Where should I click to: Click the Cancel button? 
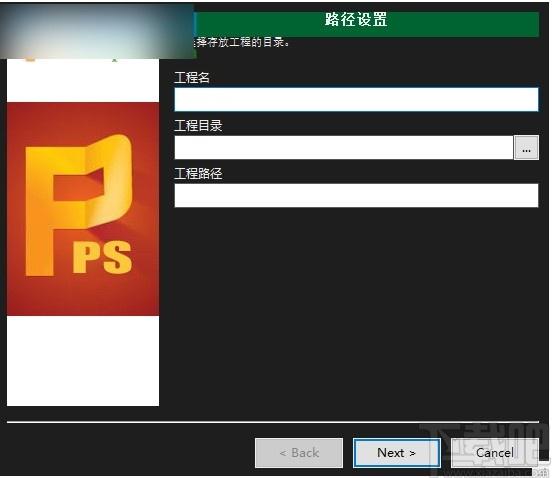click(x=494, y=453)
